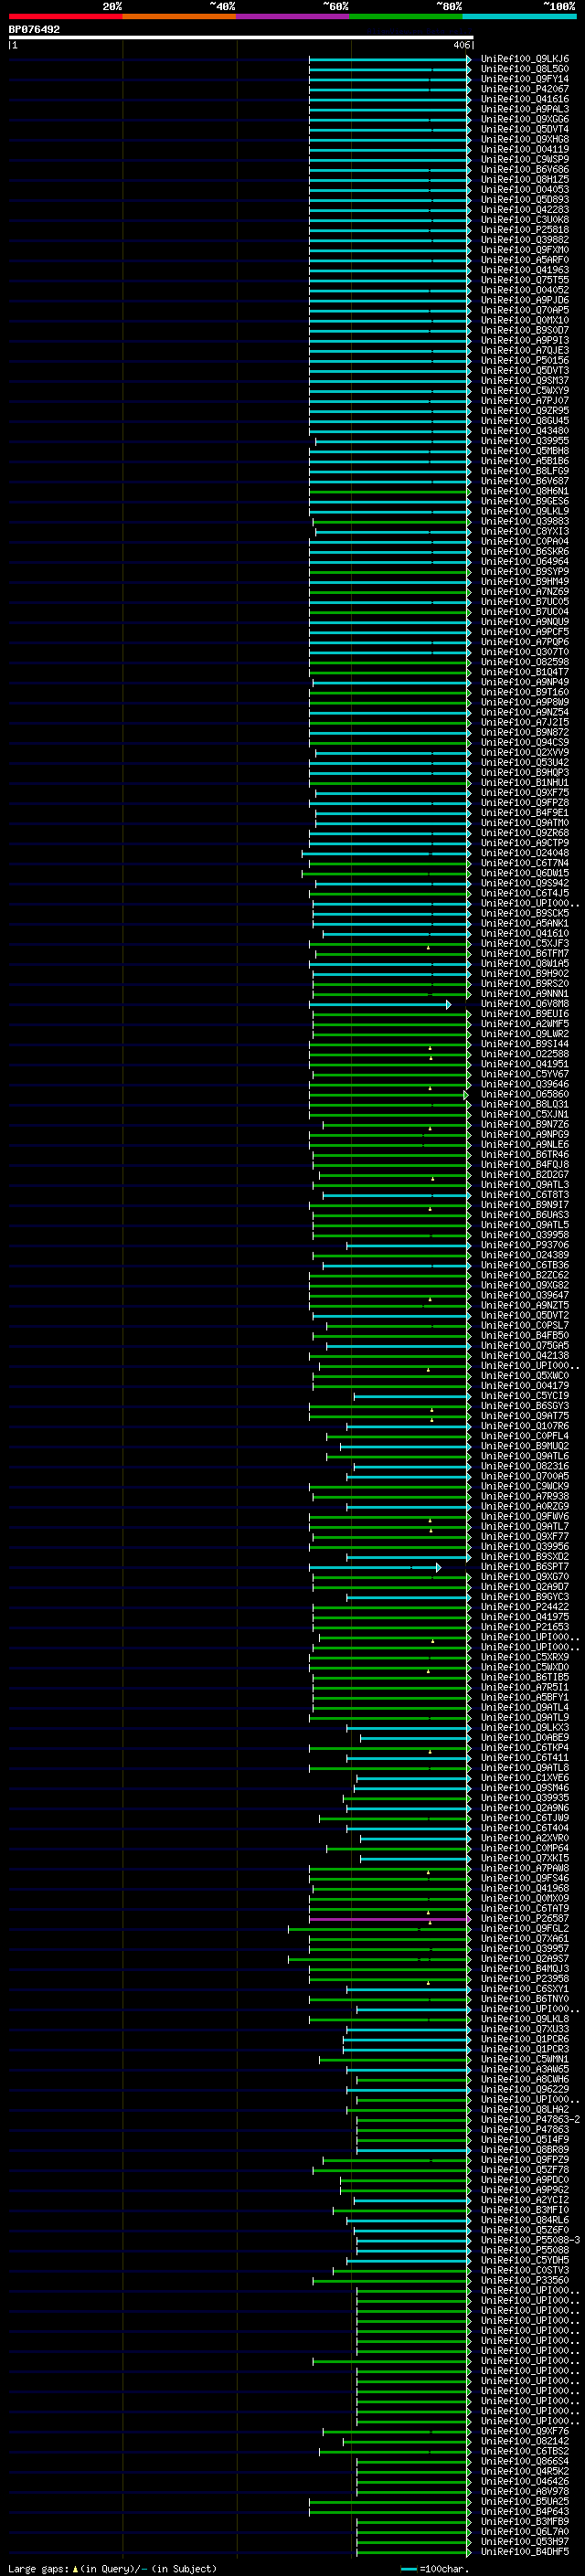The image size is (585, 2576).
Task: Open the UniRef100_C5YV67 hit
Action: pyautogui.click(x=524, y=1074)
